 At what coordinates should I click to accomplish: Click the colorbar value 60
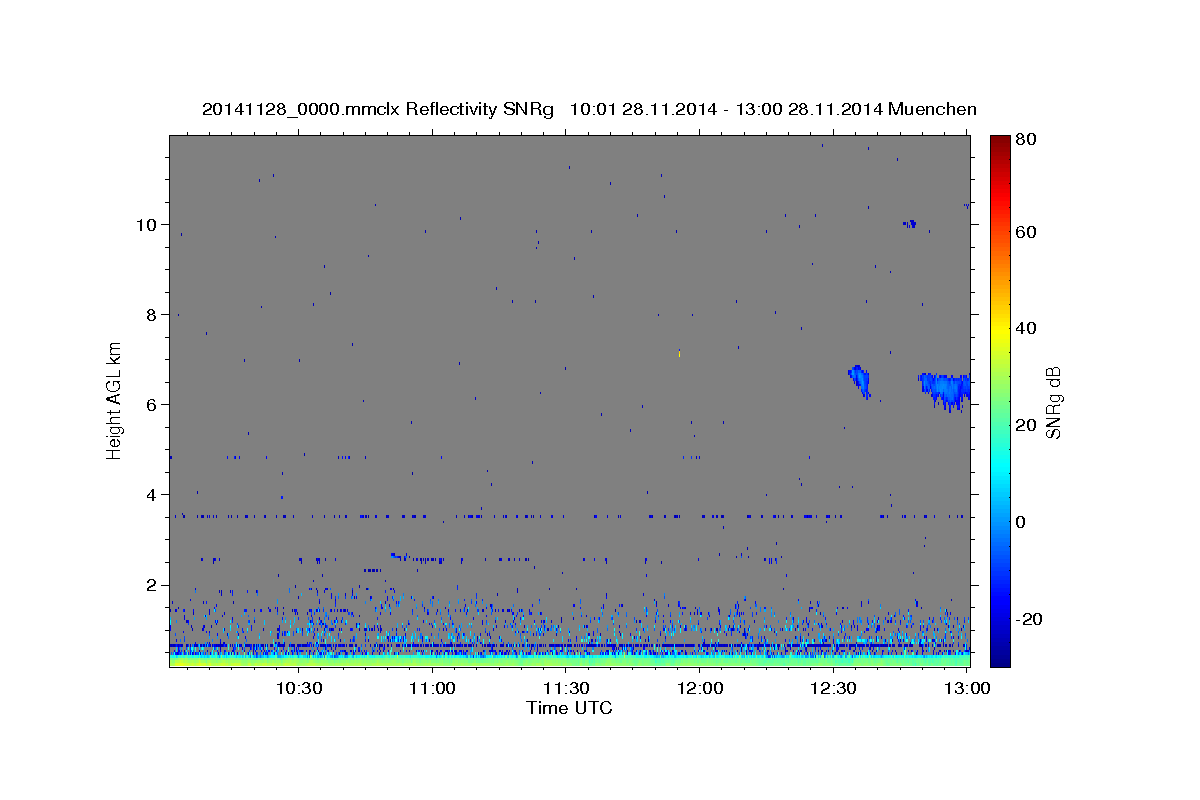[x=1025, y=232]
